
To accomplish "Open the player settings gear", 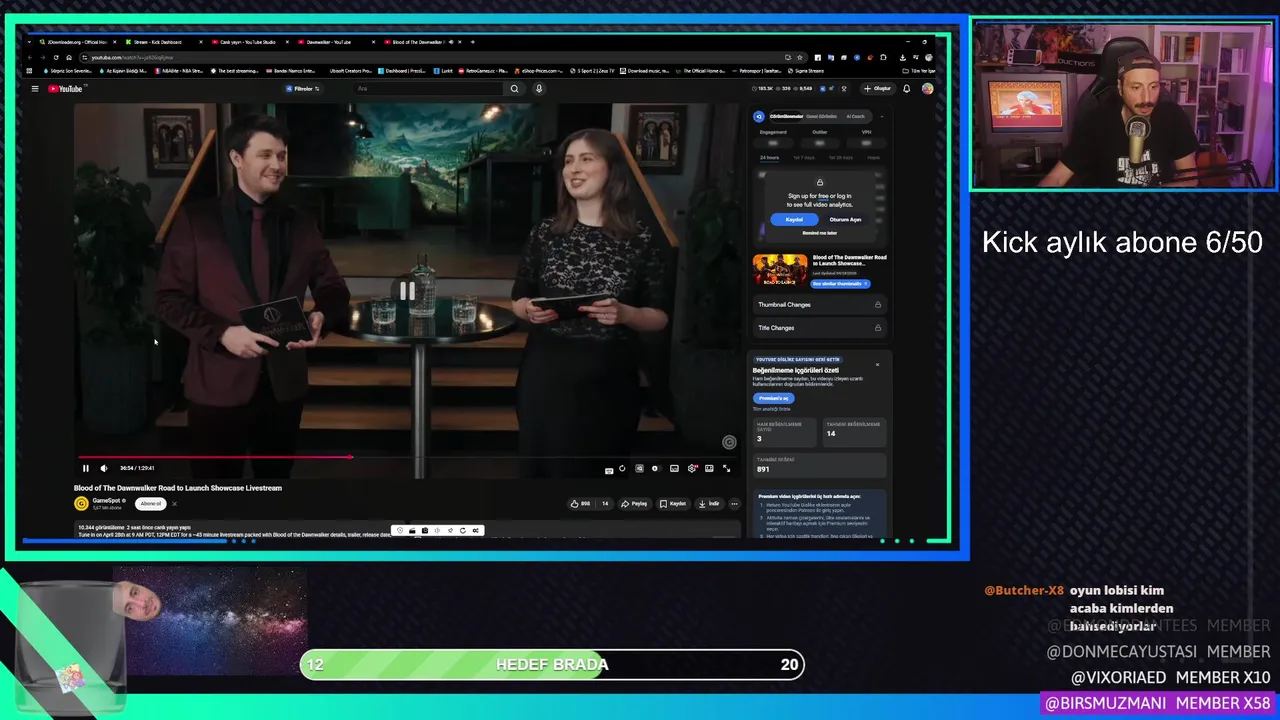I will click(x=692, y=468).
